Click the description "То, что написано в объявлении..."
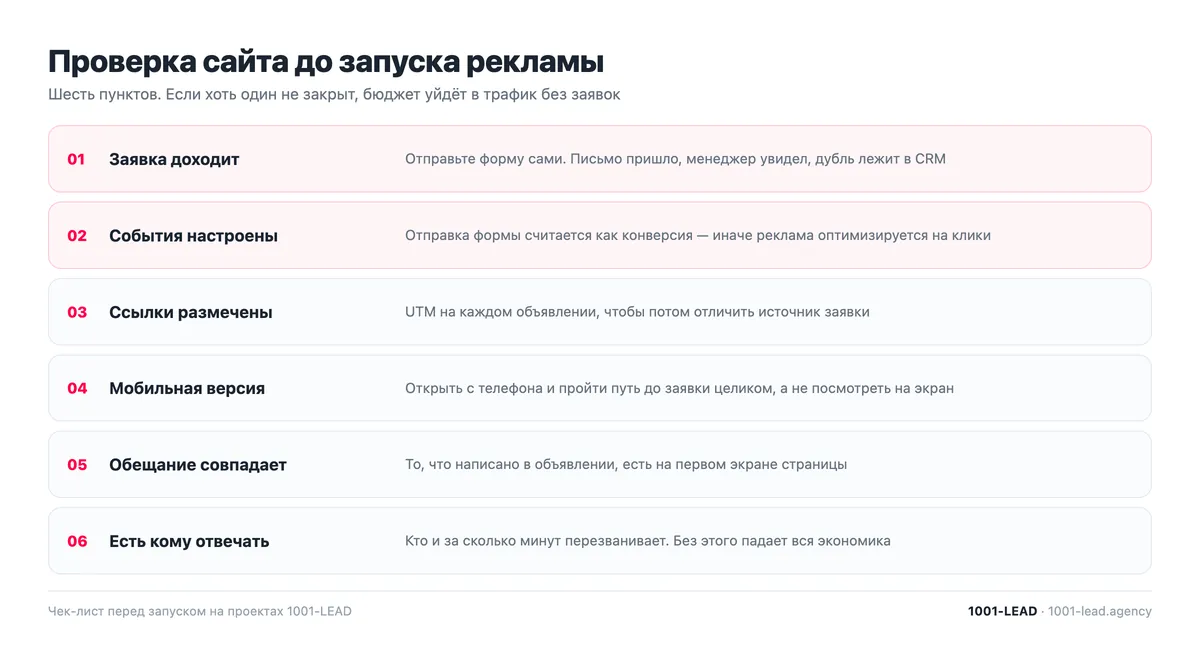 pos(626,465)
